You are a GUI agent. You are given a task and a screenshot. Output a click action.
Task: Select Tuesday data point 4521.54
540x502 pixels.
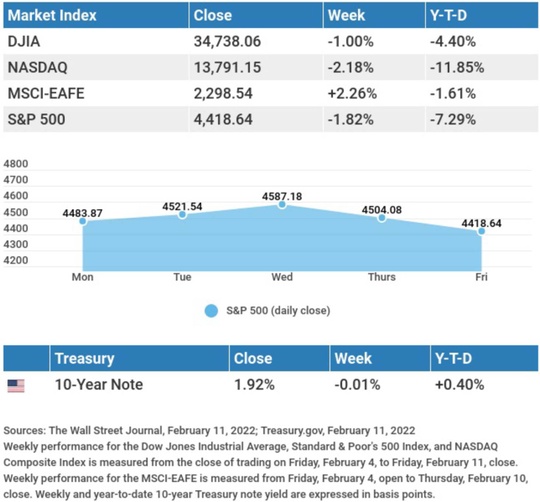point(183,215)
